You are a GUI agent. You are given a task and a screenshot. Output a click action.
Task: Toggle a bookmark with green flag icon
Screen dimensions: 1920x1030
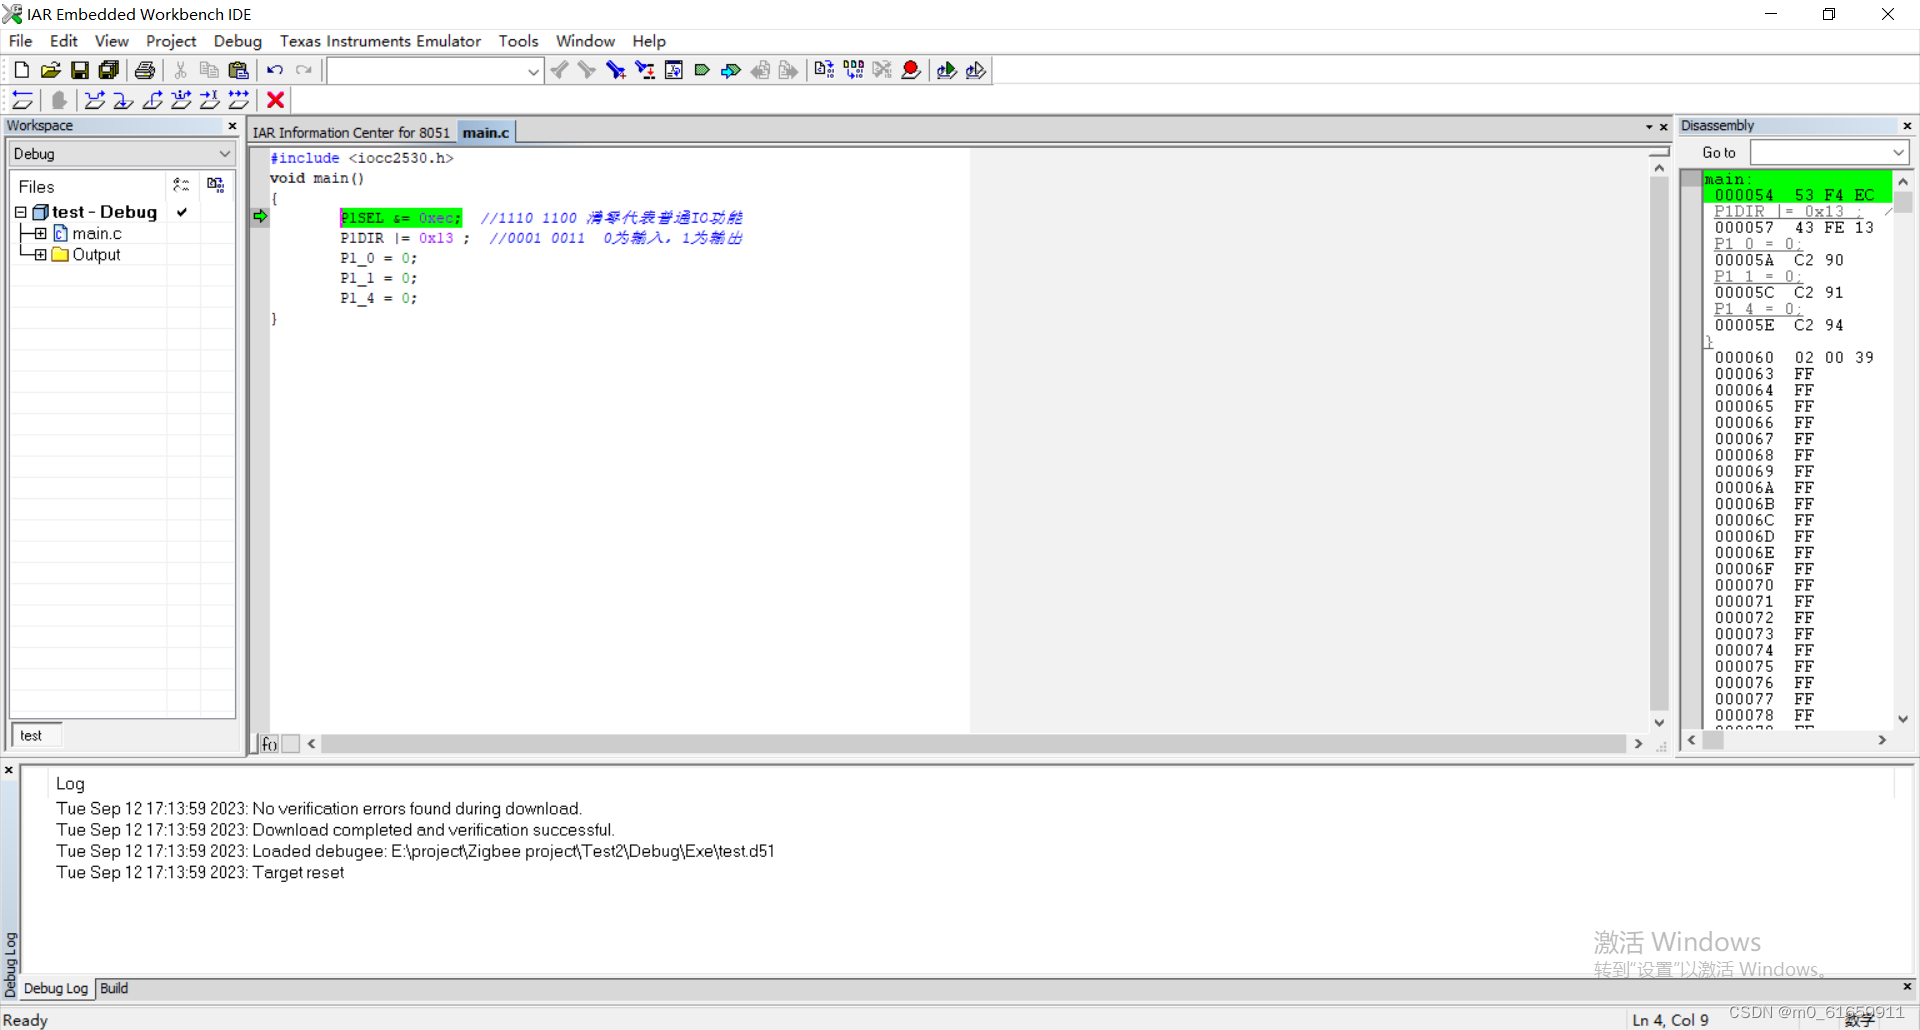click(x=702, y=70)
